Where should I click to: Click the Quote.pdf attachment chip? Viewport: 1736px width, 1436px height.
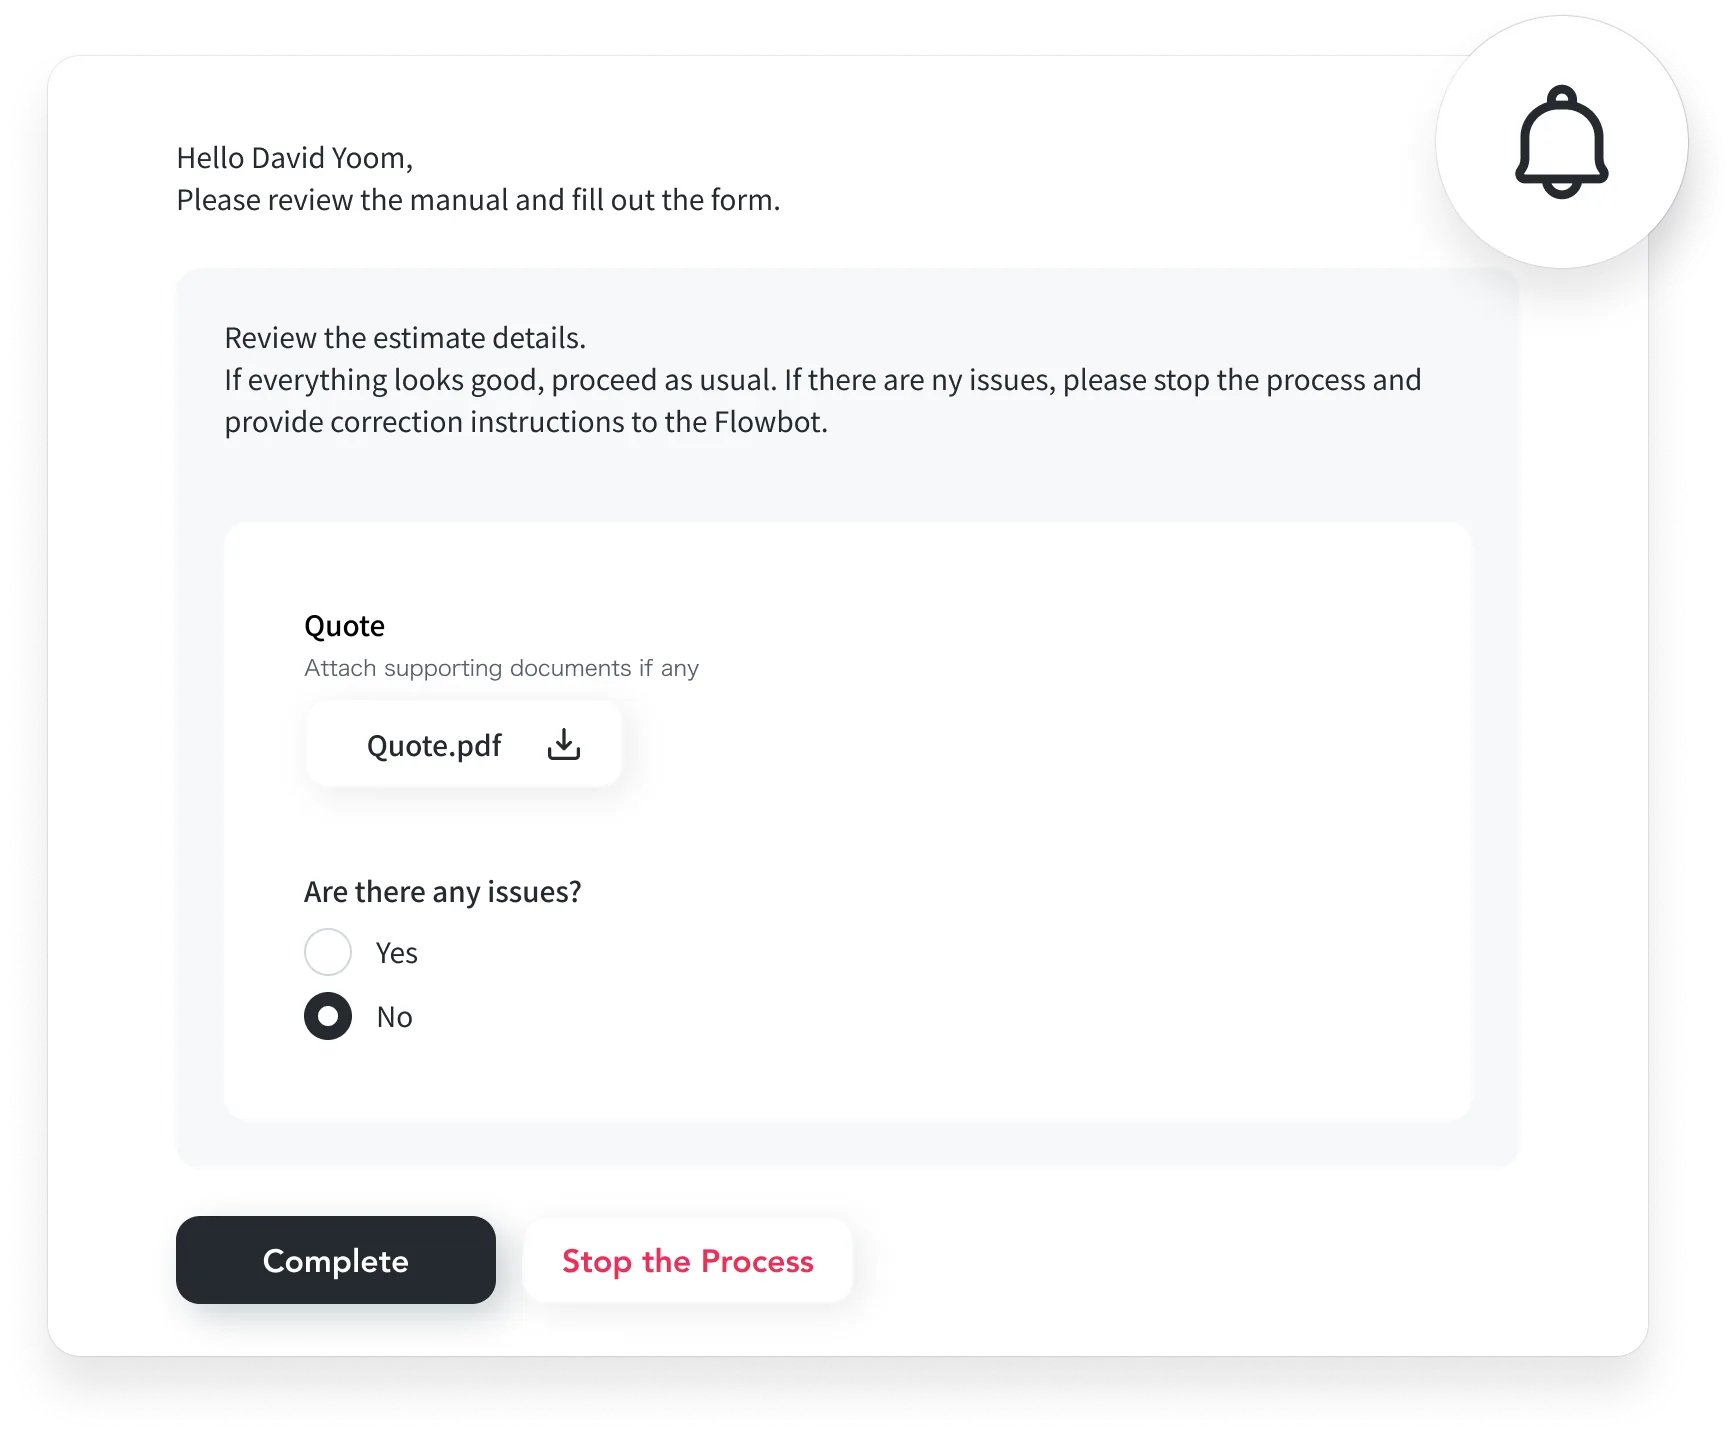(x=464, y=745)
